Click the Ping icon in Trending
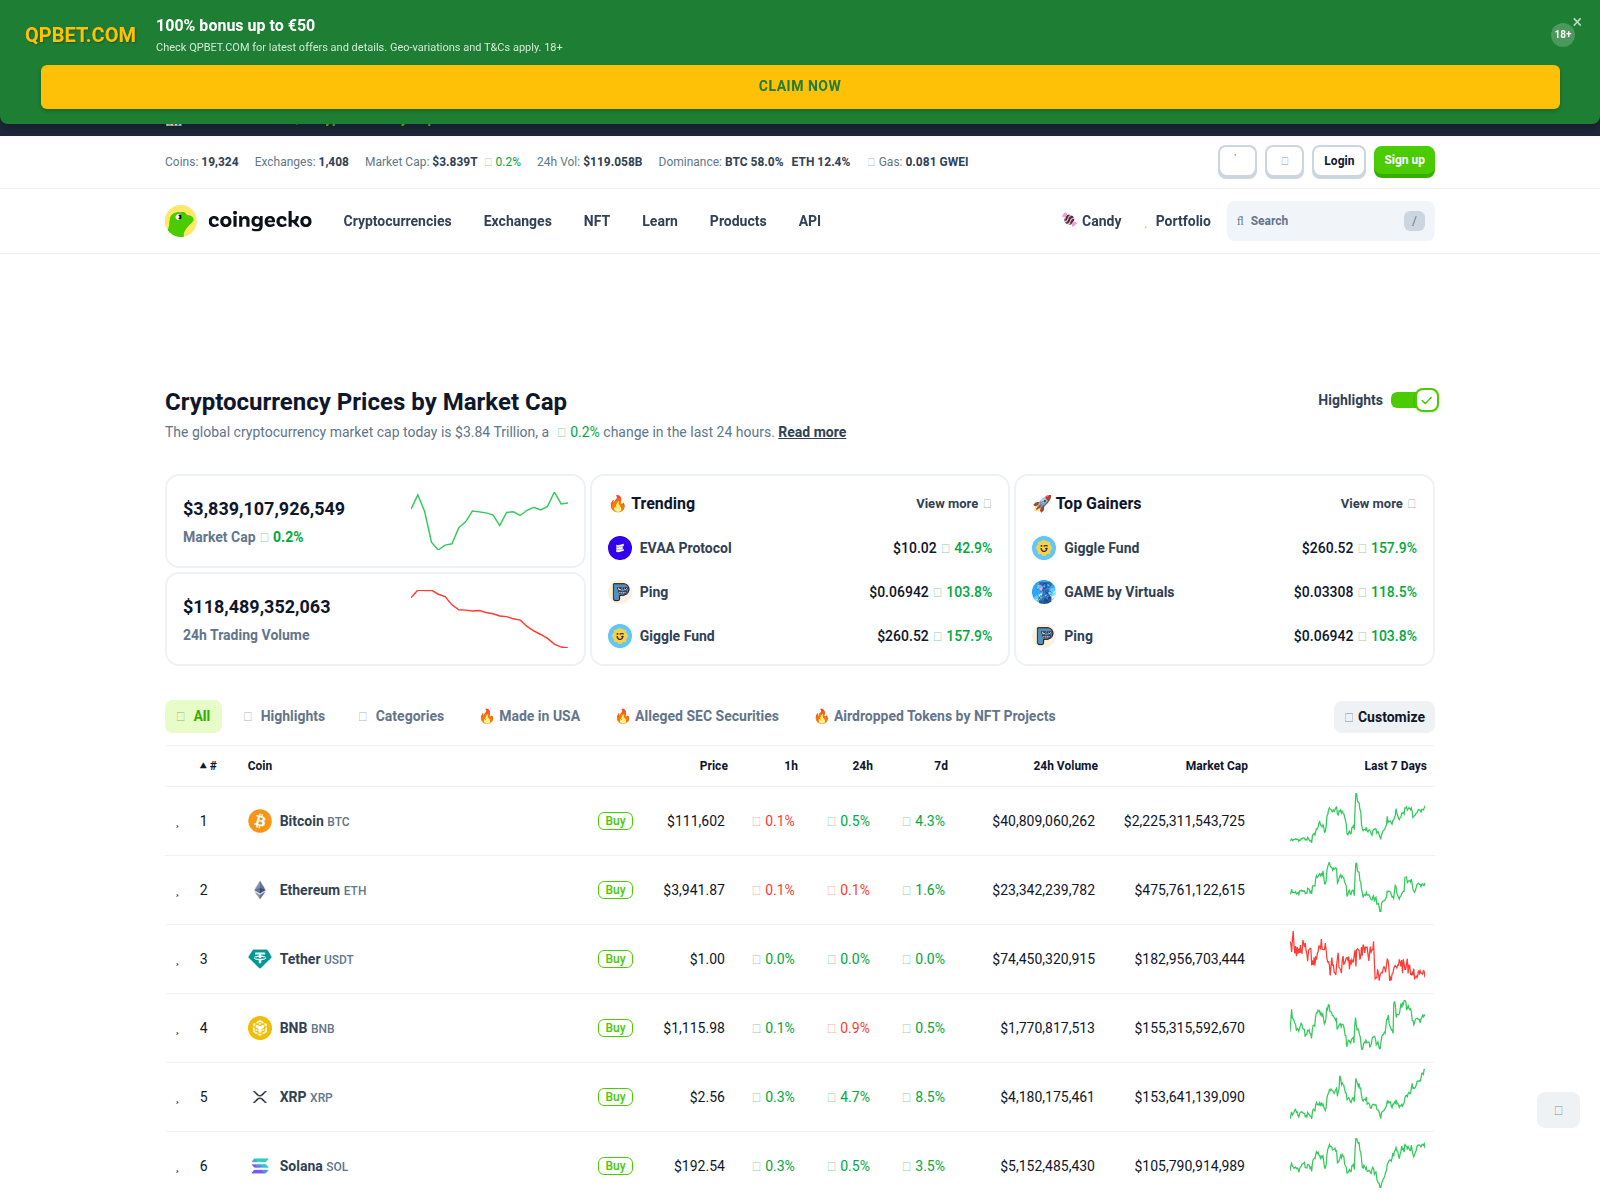Image resolution: width=1600 pixels, height=1200 pixels. (x=620, y=592)
